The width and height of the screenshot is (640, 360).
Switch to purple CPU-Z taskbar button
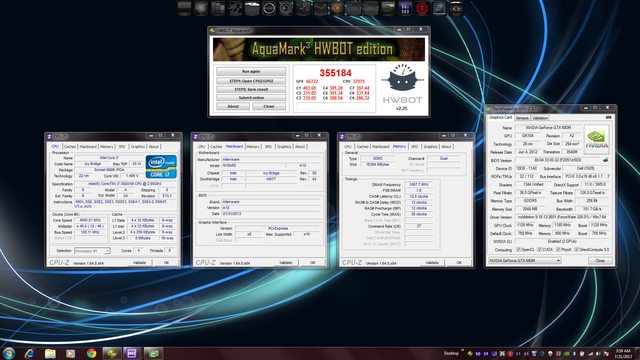click(132, 353)
